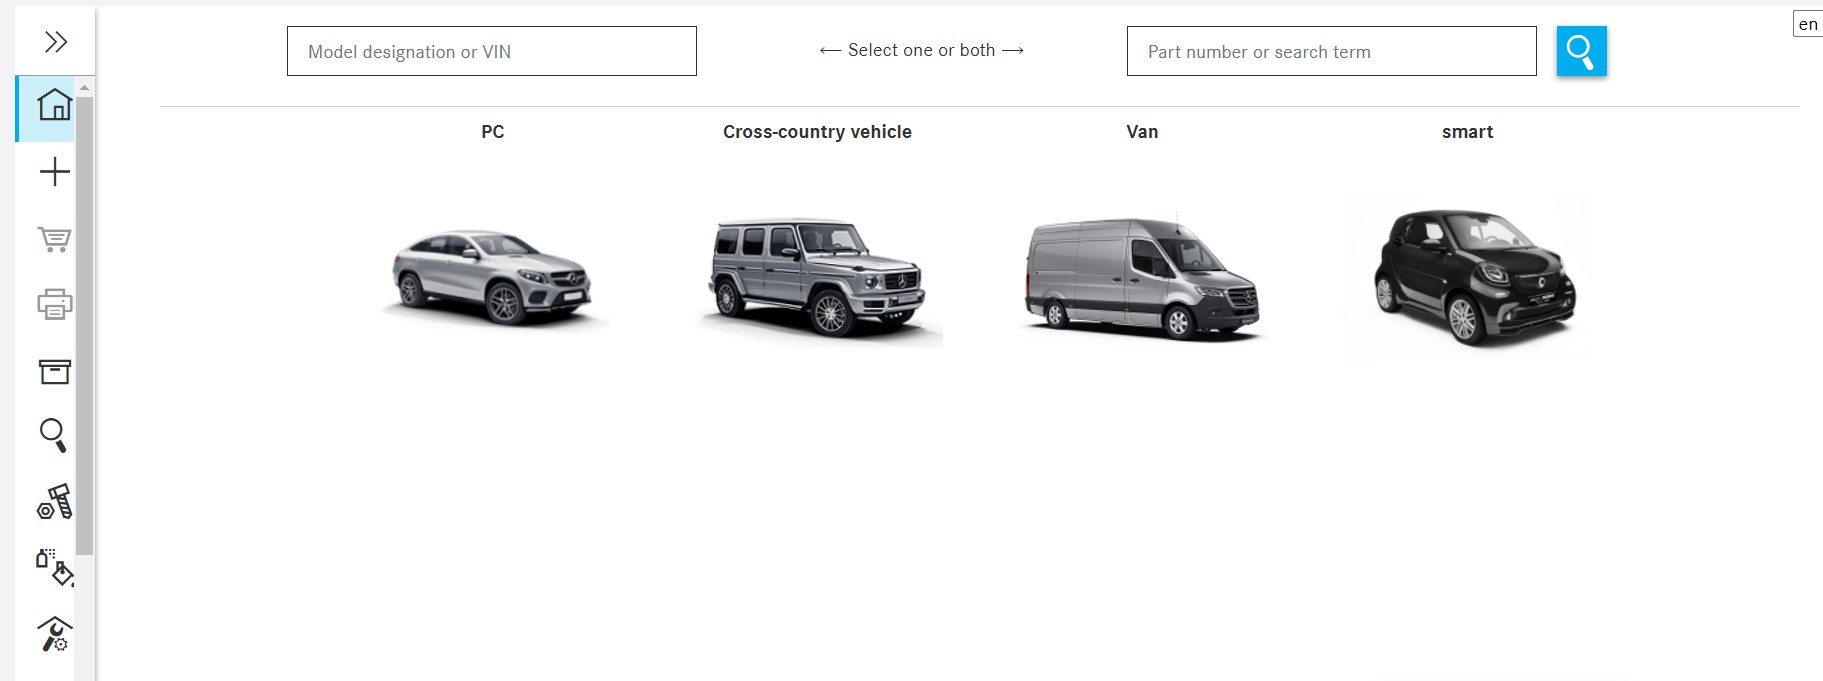Screen dimensions: 1823x681
Task: Open the workshop tools wrench icon
Action: (x=54, y=634)
